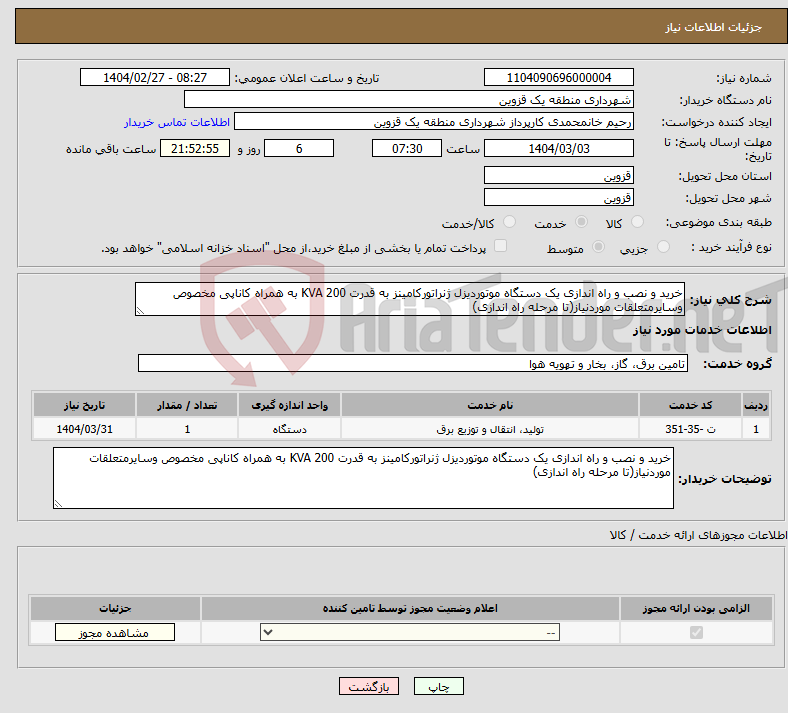The width and height of the screenshot is (788, 713).
Task: Click the remaining days field showing 6
Action: [x=299, y=148]
